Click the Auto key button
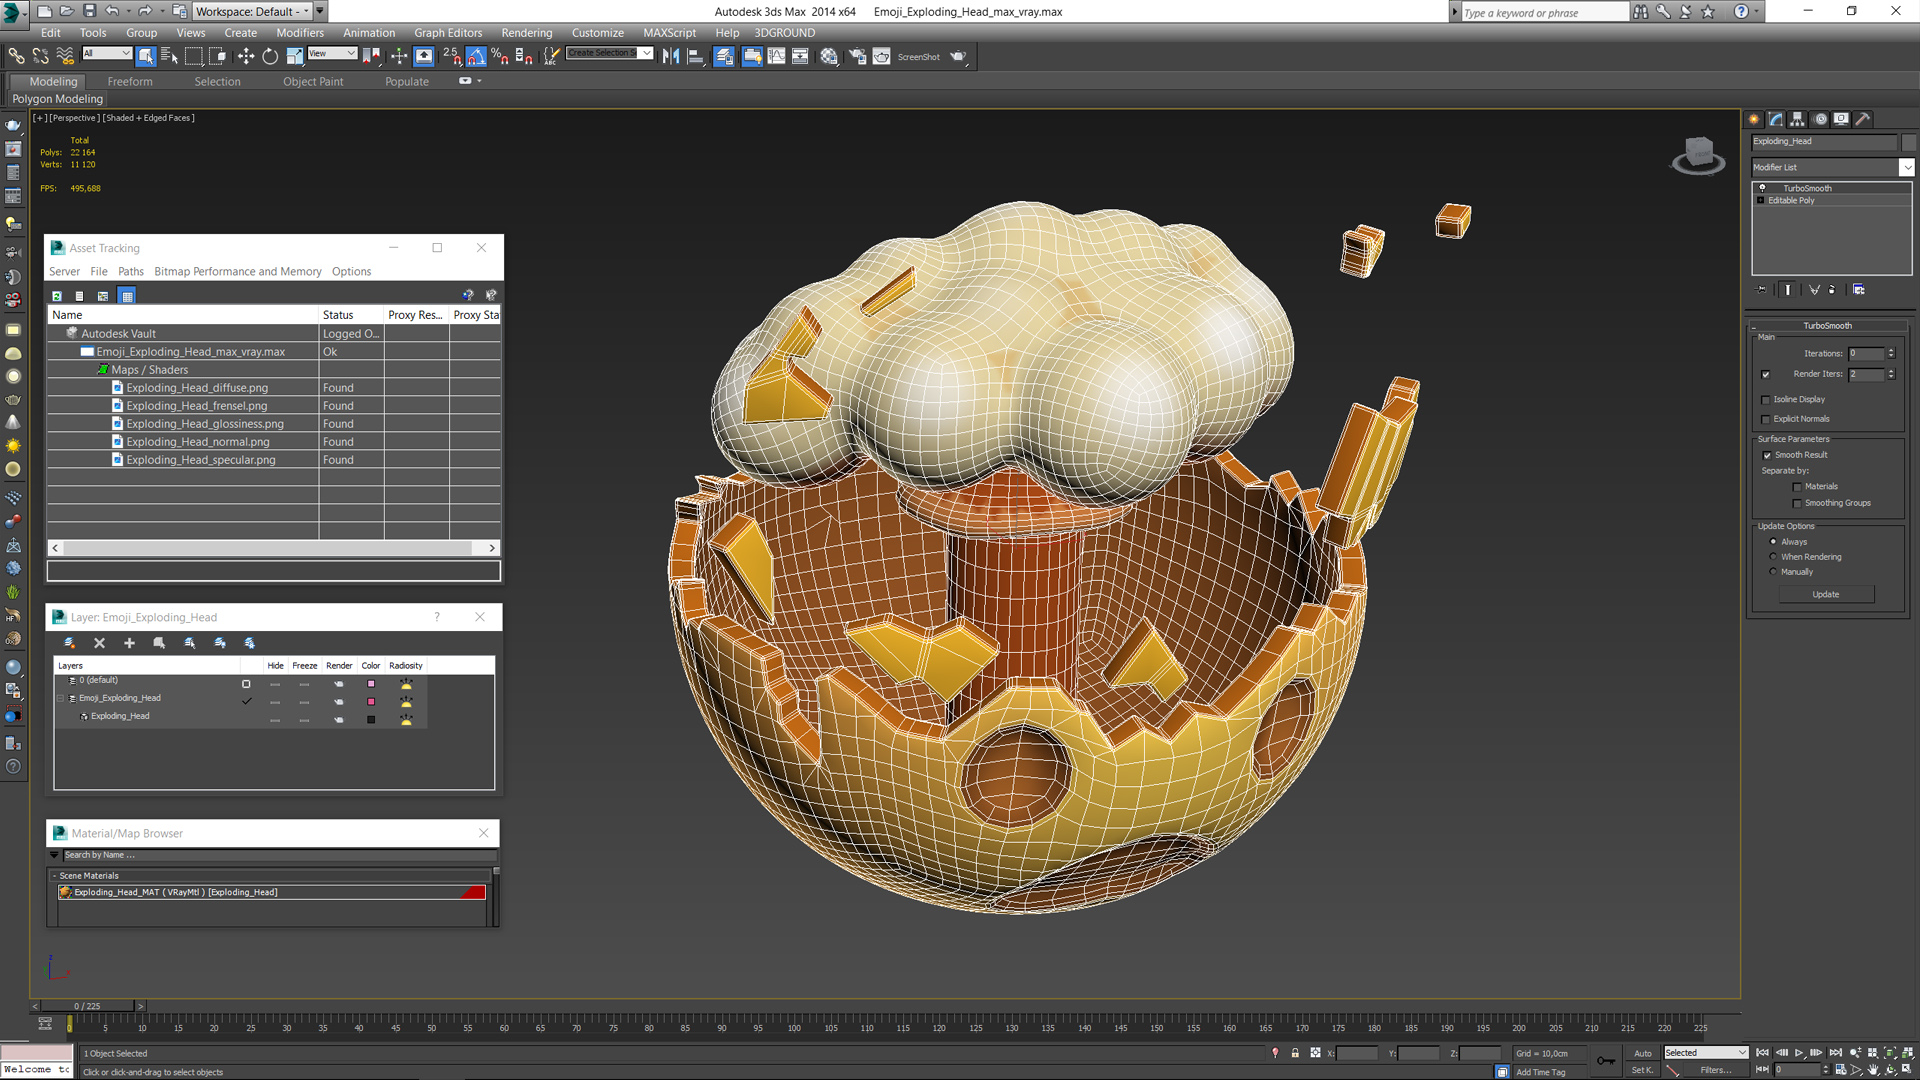The height and width of the screenshot is (1080, 1920). tap(1643, 1053)
